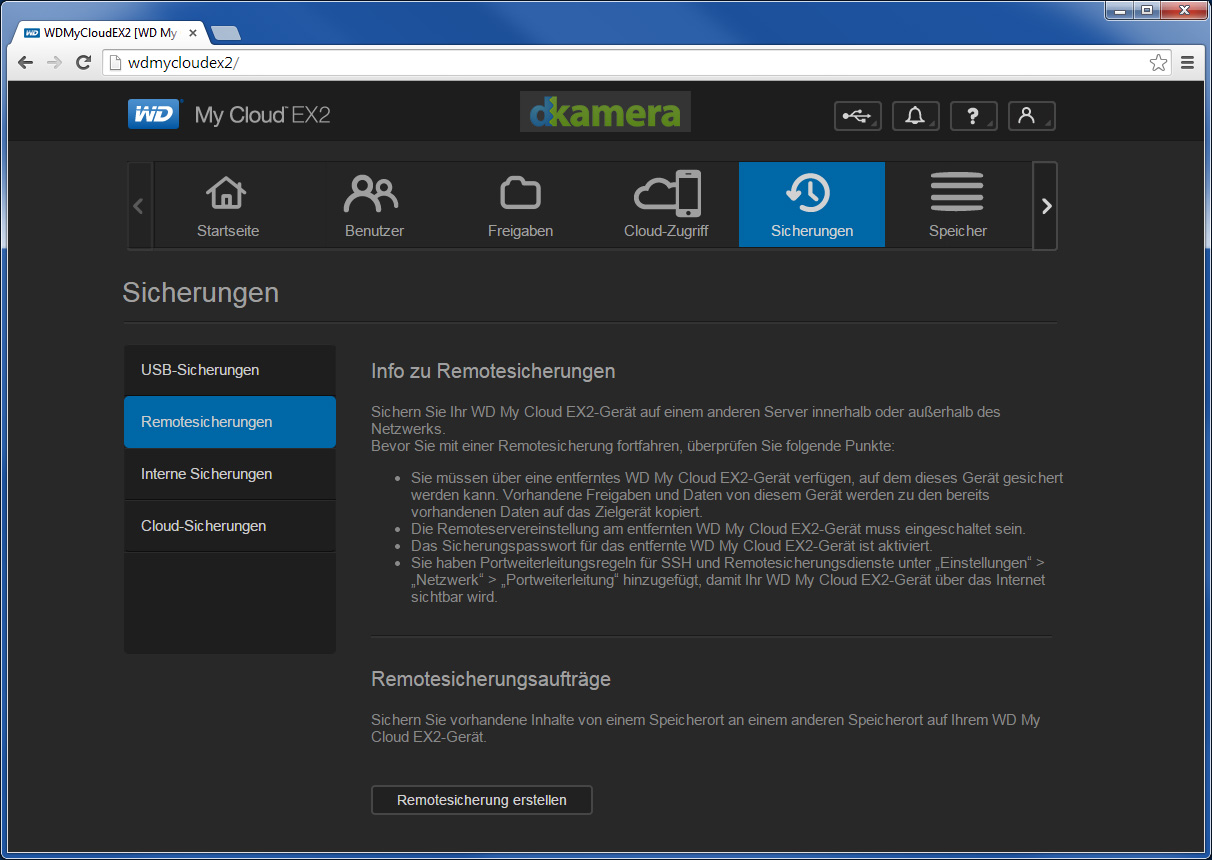Focus the address bar wdmycloudex2/

[x=638, y=63]
